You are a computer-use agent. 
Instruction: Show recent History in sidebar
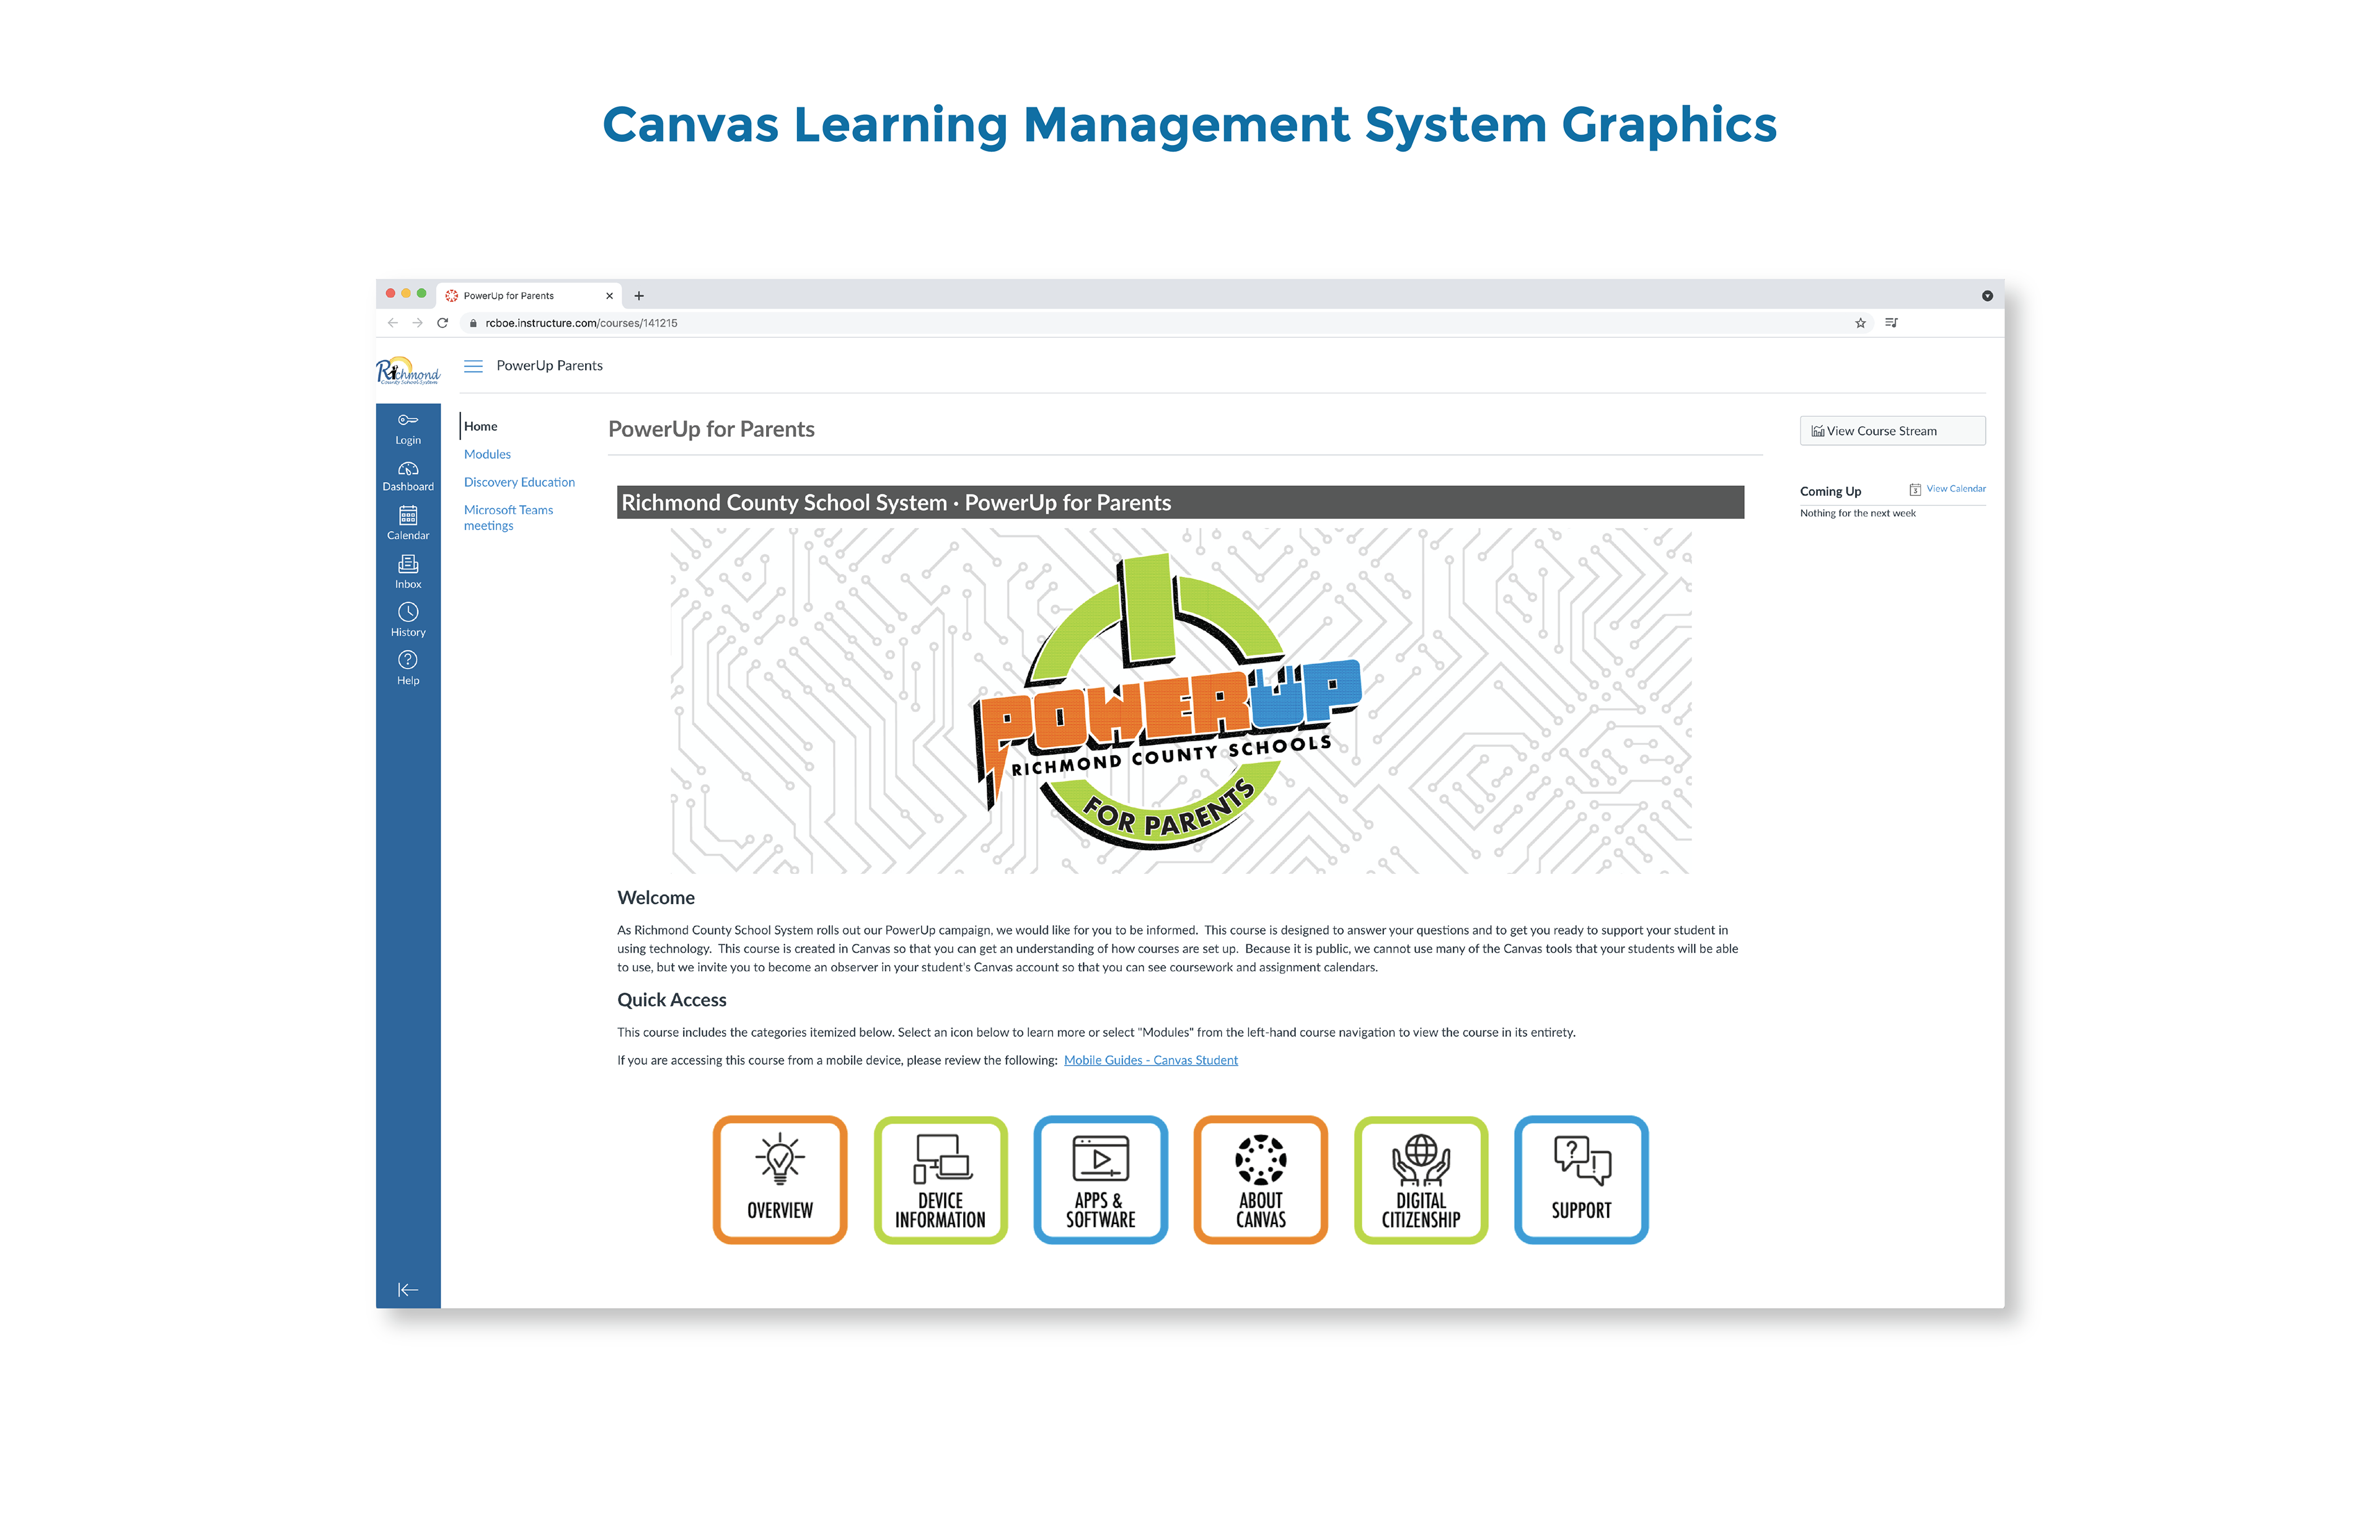point(408,619)
